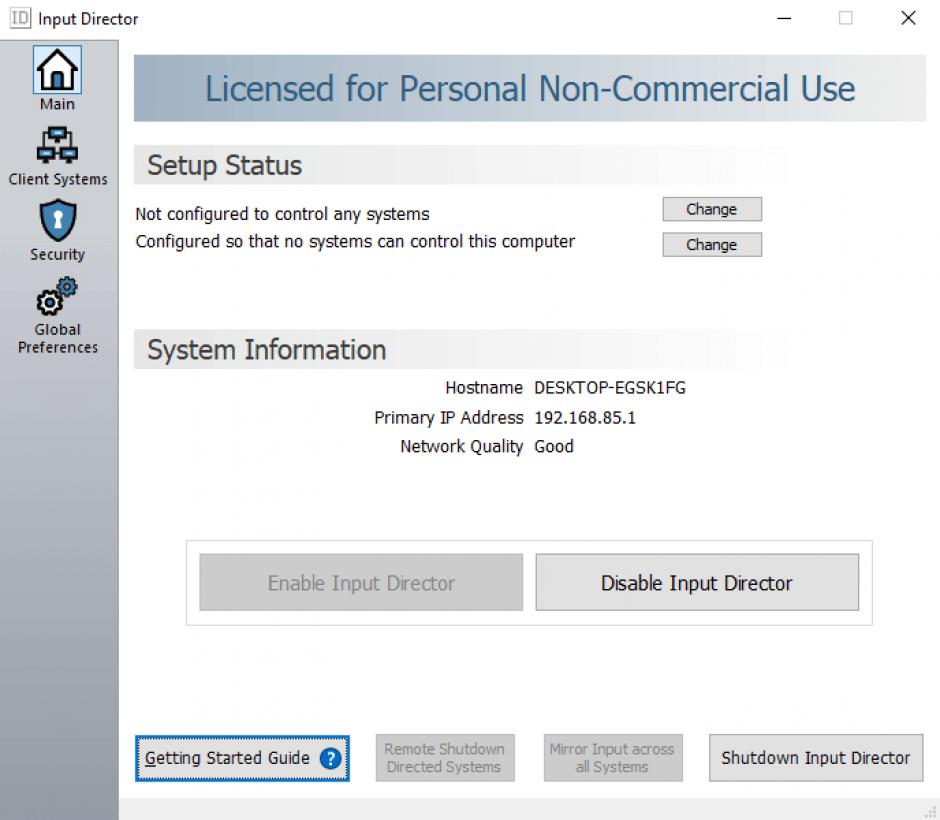Click Shutdown Input Director button
This screenshot has height=820, width=940.
coord(815,758)
